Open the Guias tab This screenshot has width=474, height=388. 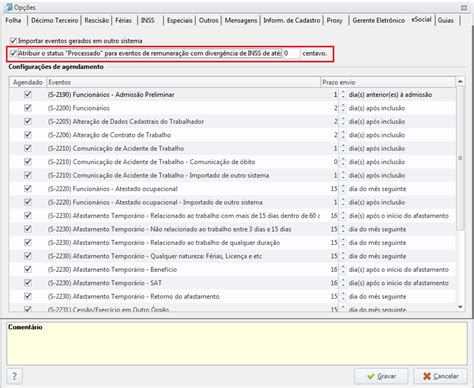pyautogui.click(x=446, y=20)
